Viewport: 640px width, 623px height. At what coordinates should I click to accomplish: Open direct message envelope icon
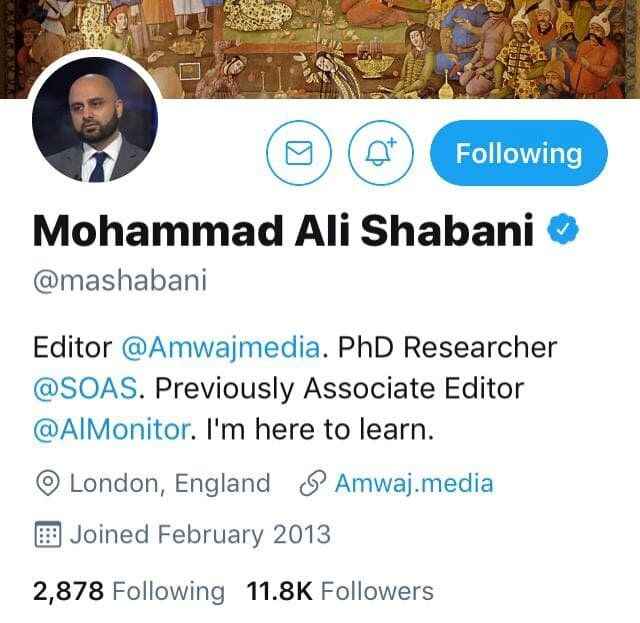[x=299, y=153]
